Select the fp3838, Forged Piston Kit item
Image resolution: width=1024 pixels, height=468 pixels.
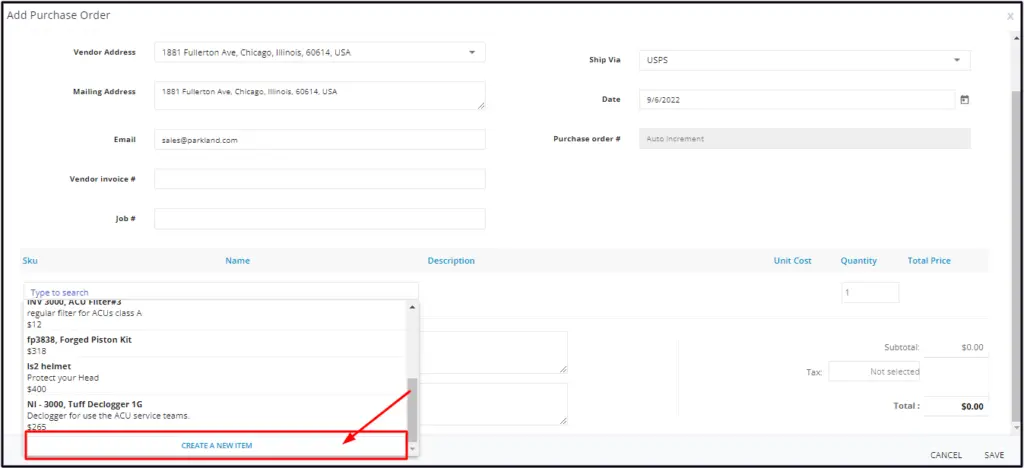click(x=215, y=345)
